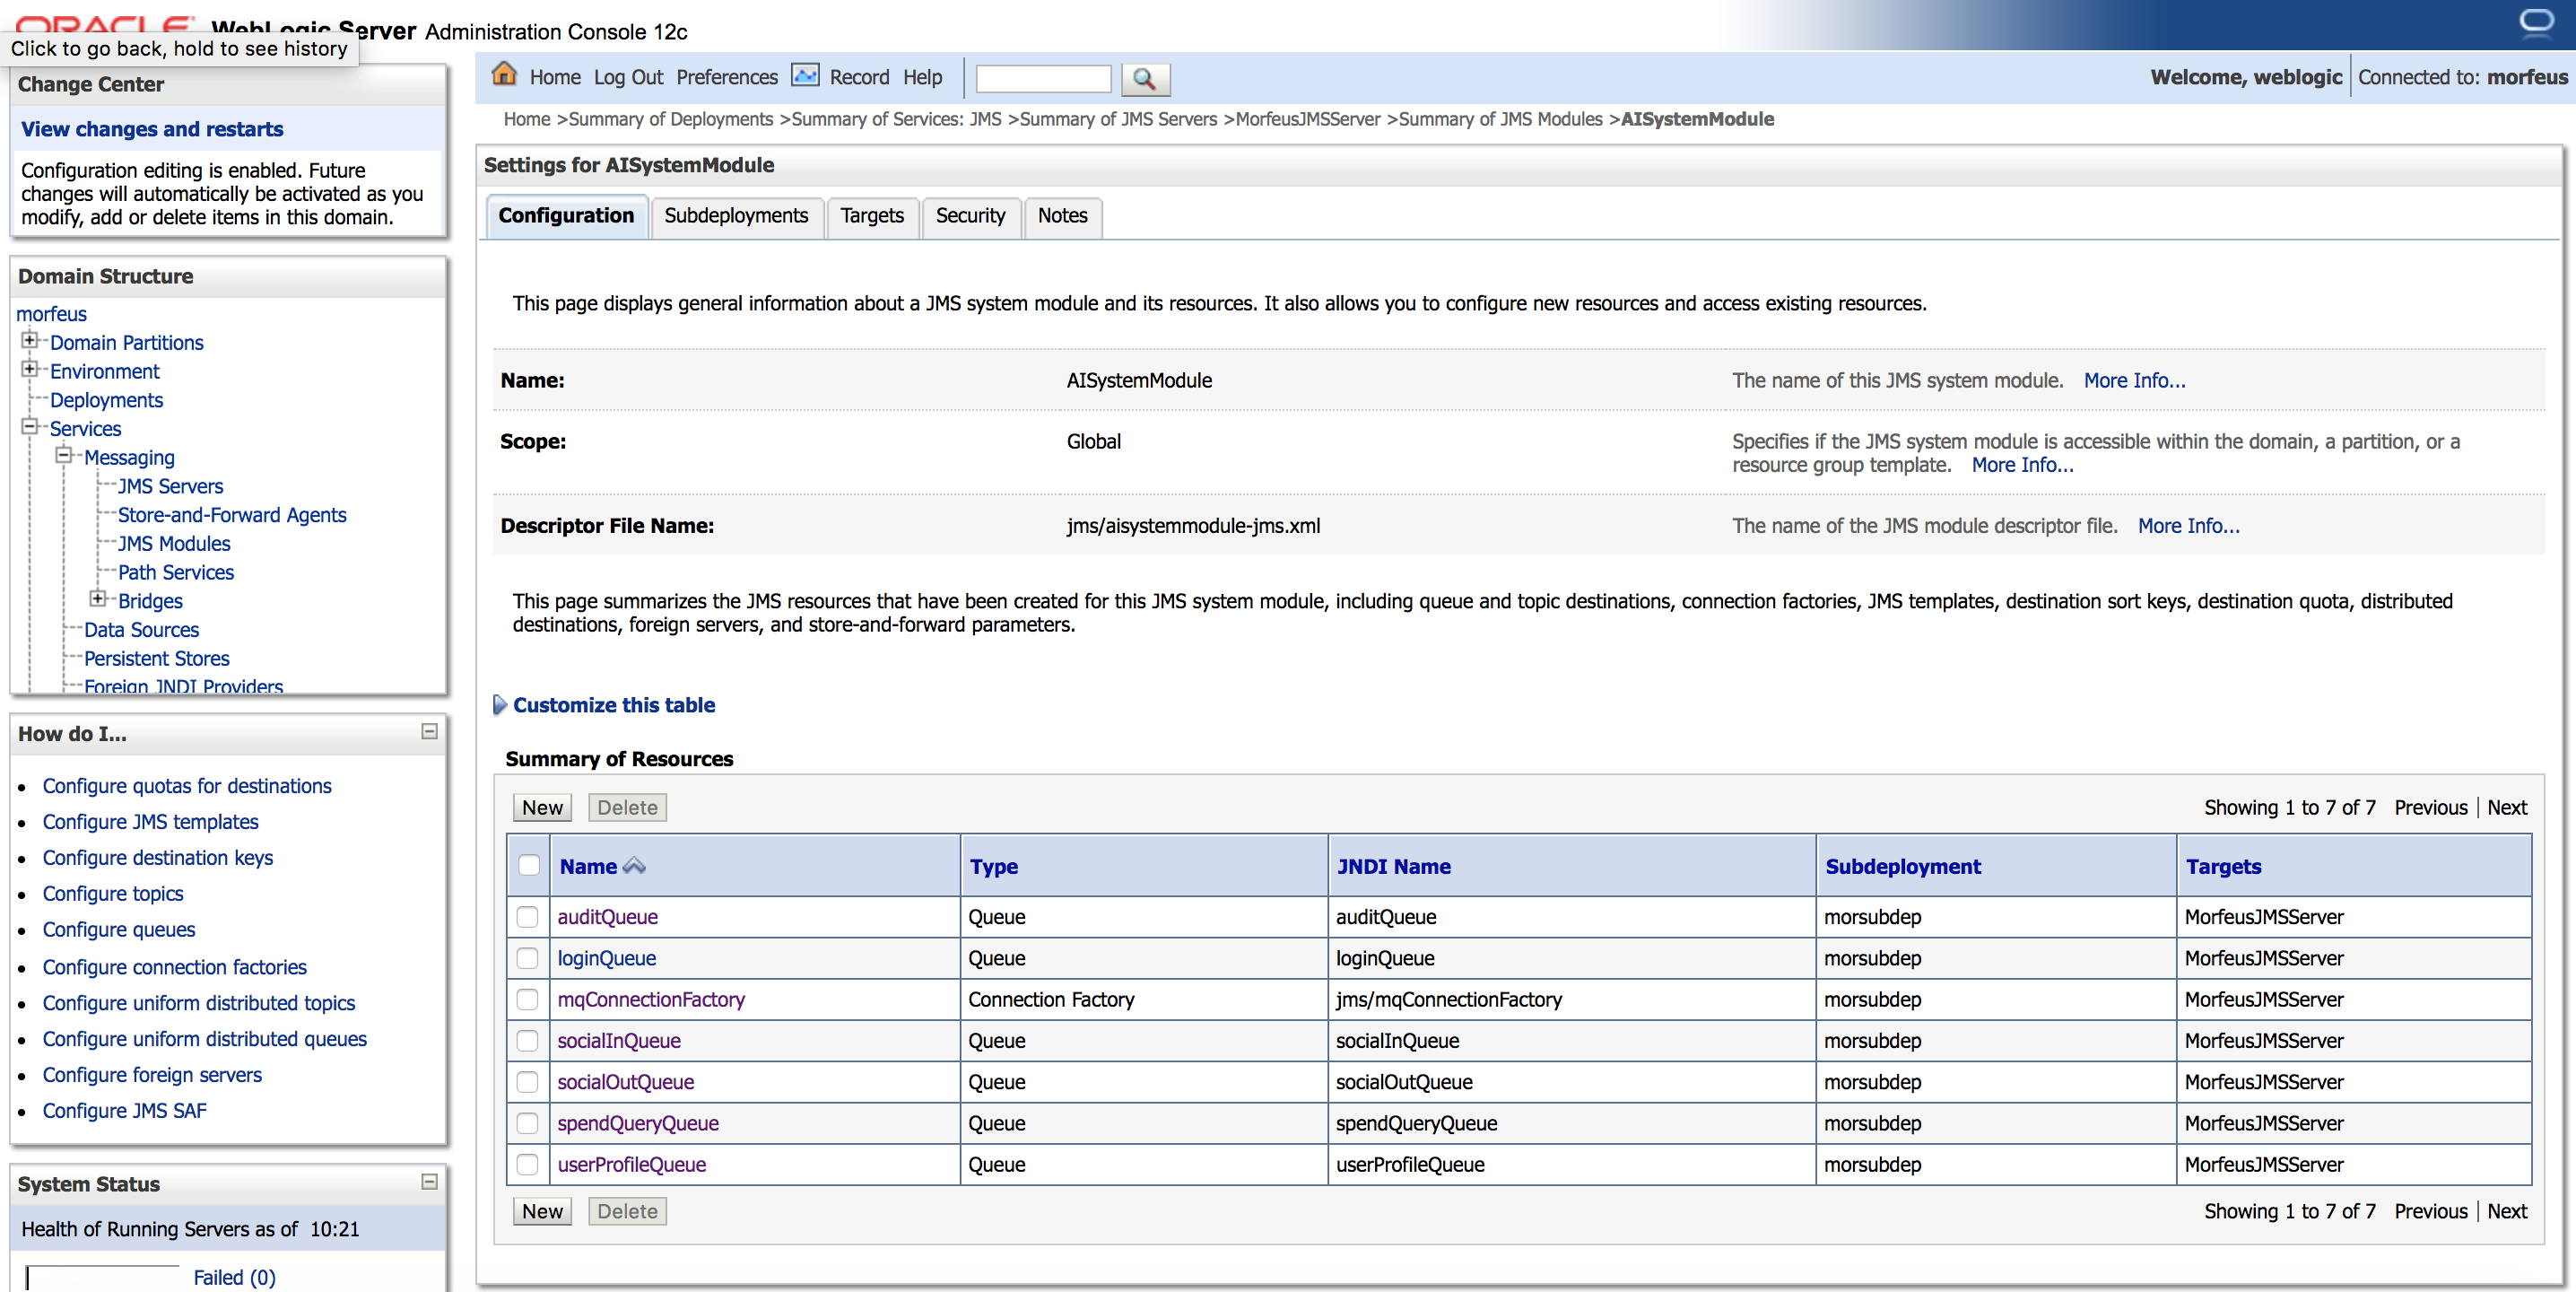Check the spendQueryQueue row checkbox

(527, 1123)
